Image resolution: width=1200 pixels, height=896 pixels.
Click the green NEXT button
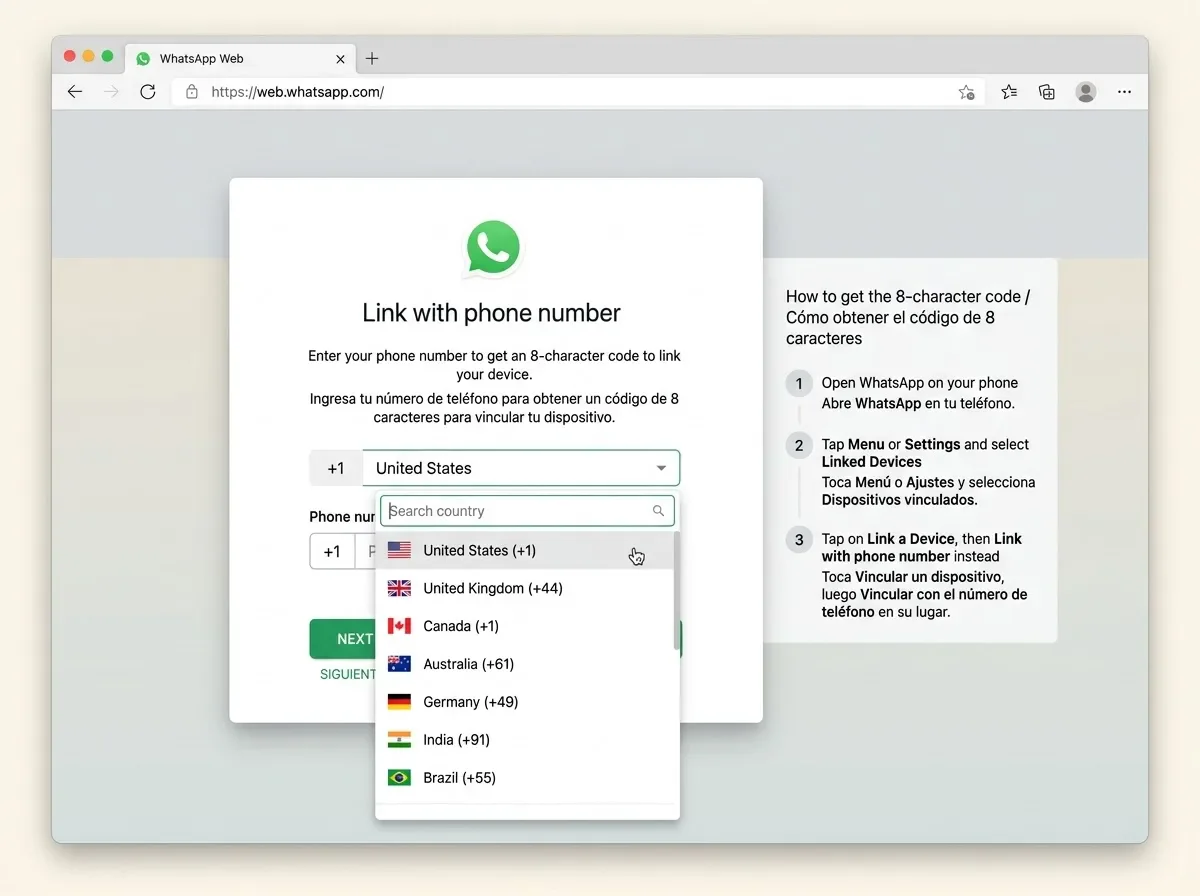coord(342,639)
